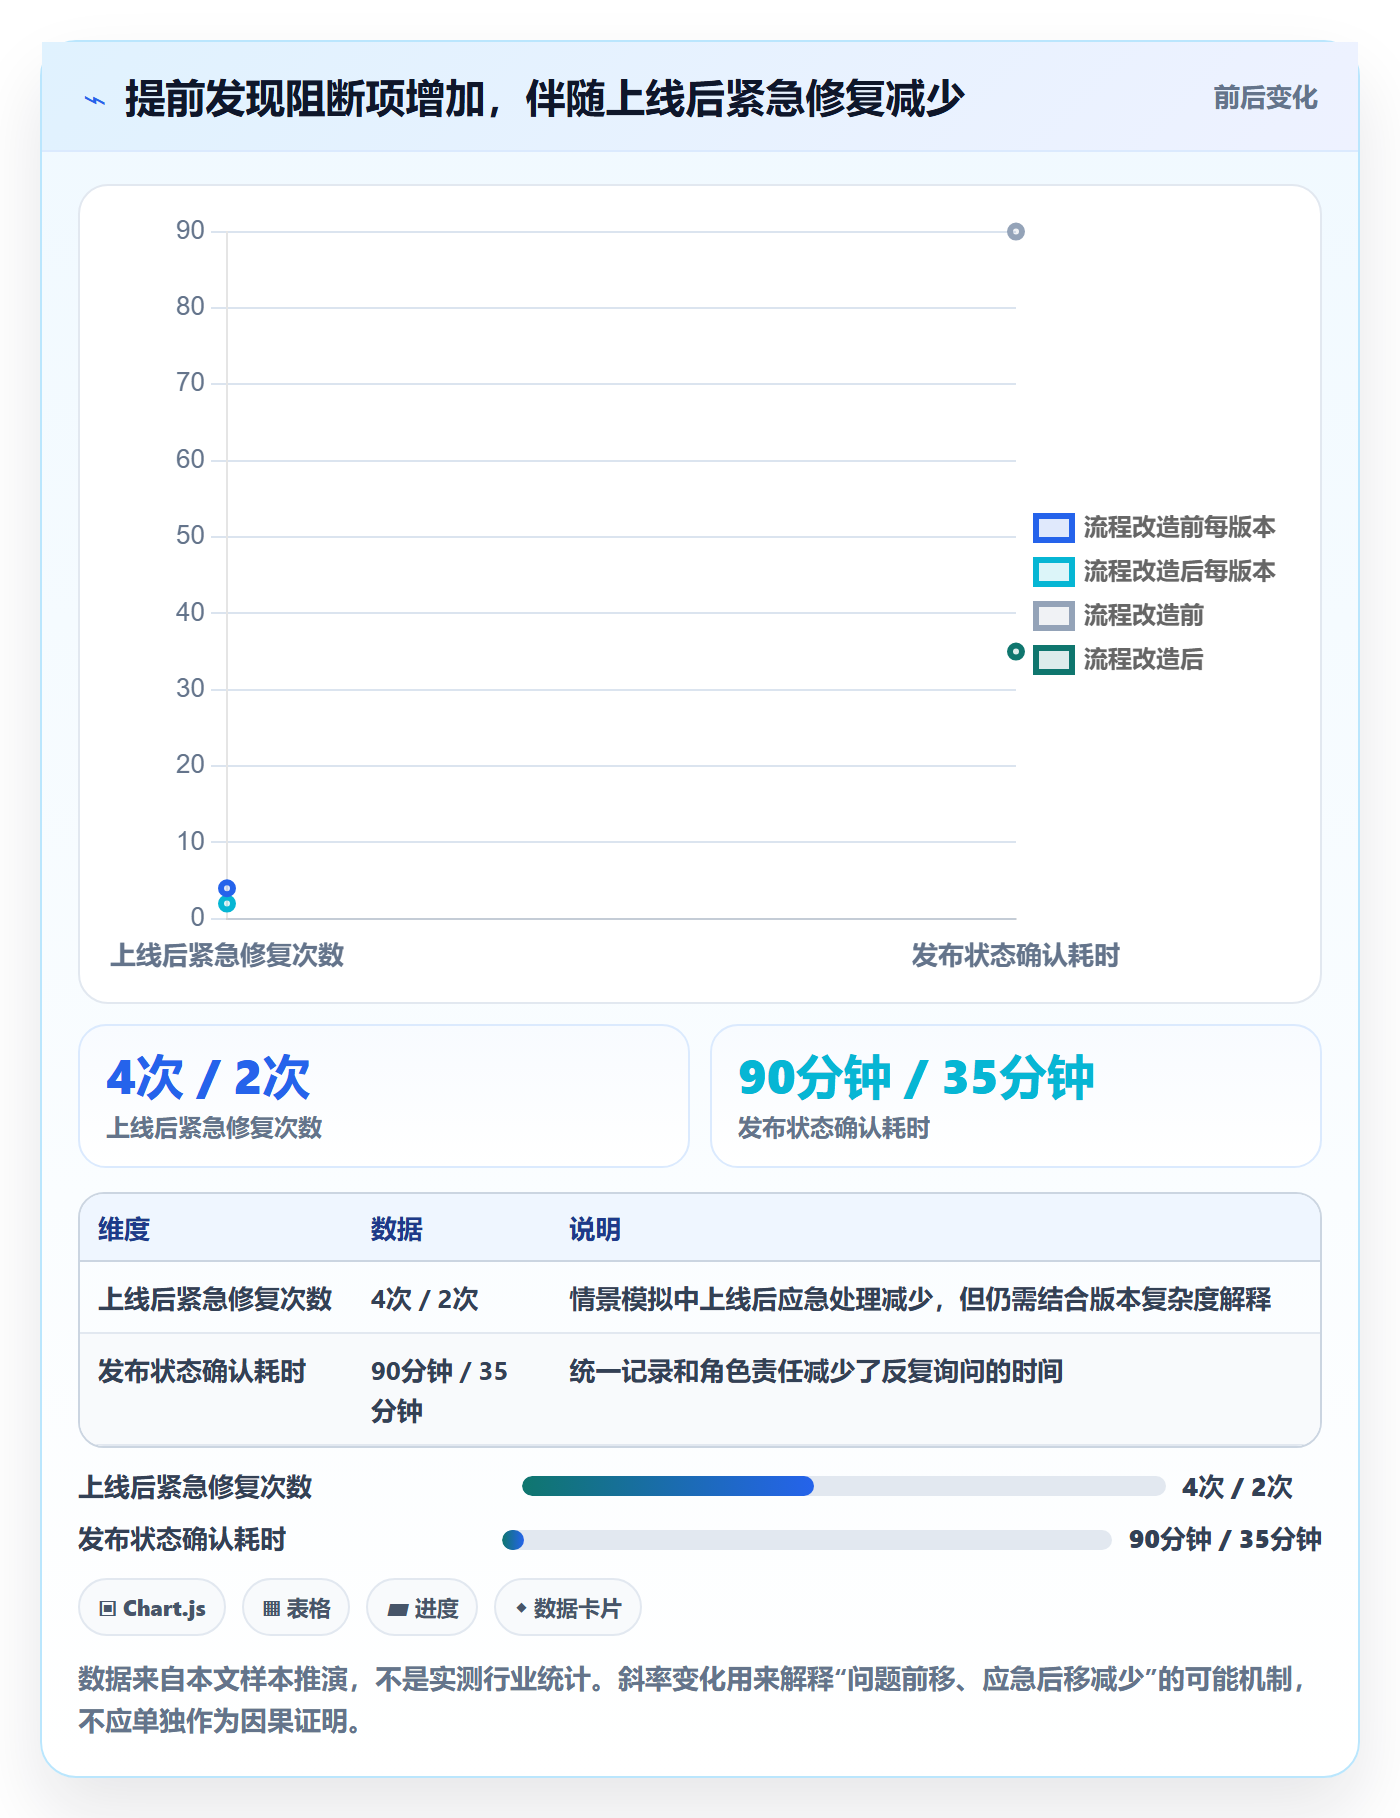Click the x-axis label 上线后紧急修复次数
Image resolution: width=1400 pixels, height=1818 pixels.
tap(227, 955)
